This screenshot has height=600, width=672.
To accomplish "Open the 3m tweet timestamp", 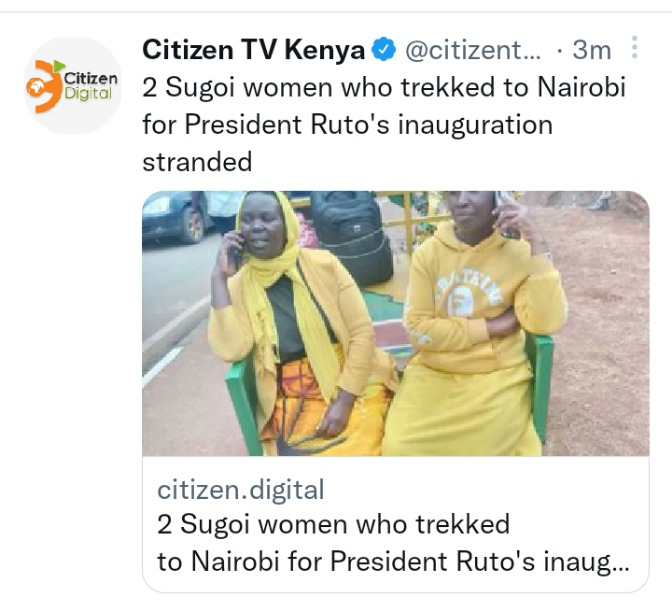I will 592,50.
